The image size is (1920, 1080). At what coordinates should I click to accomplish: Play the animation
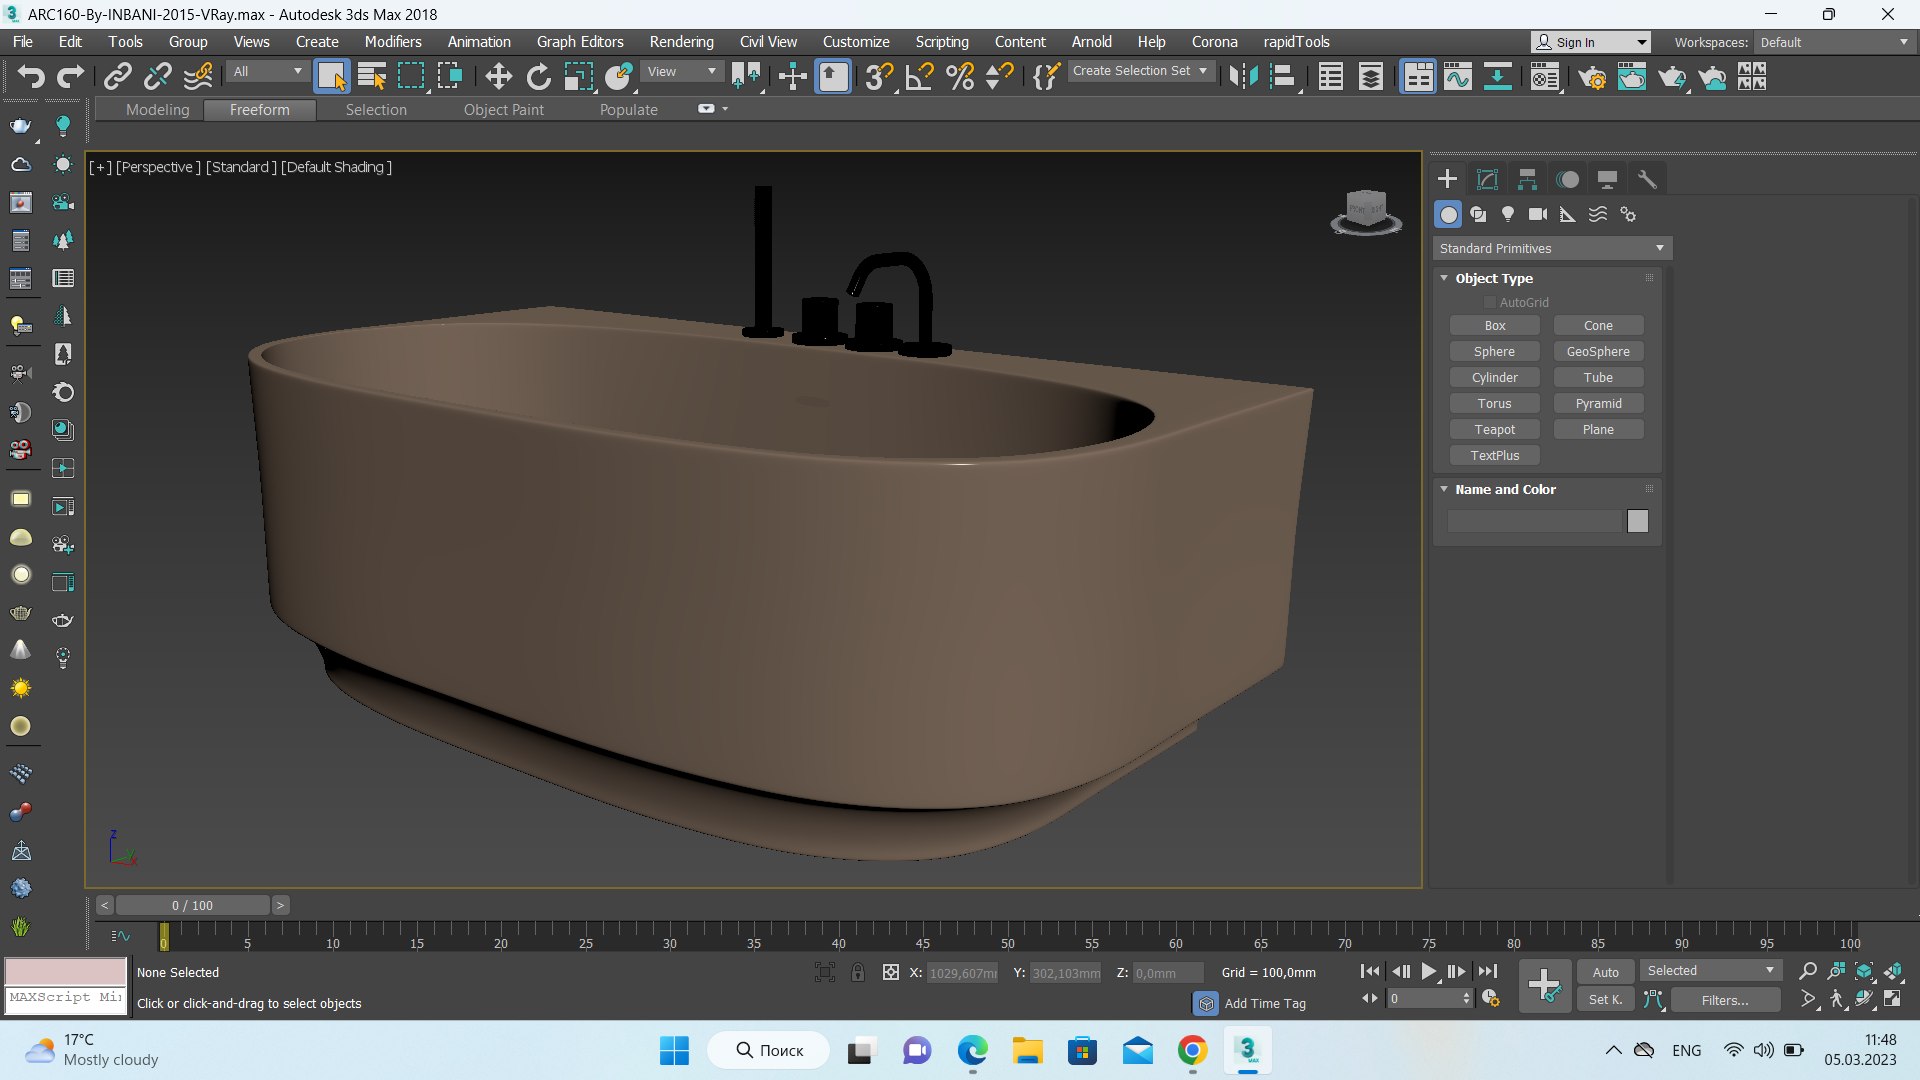(x=1429, y=971)
